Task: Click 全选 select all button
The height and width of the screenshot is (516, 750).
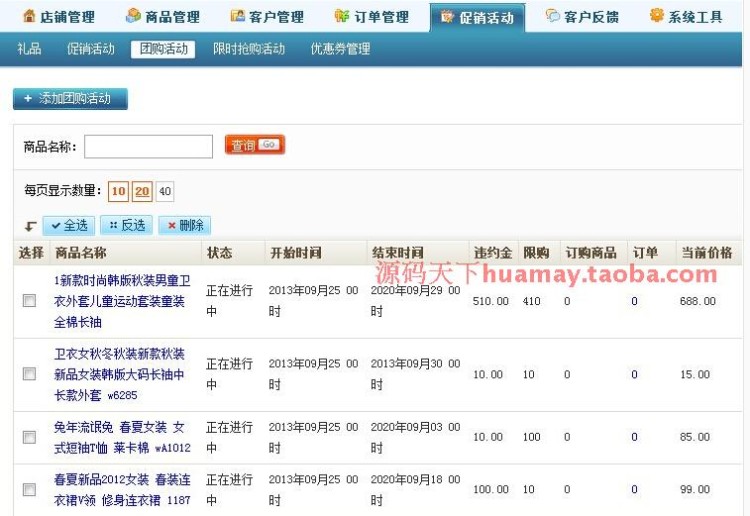Action: click(x=69, y=225)
